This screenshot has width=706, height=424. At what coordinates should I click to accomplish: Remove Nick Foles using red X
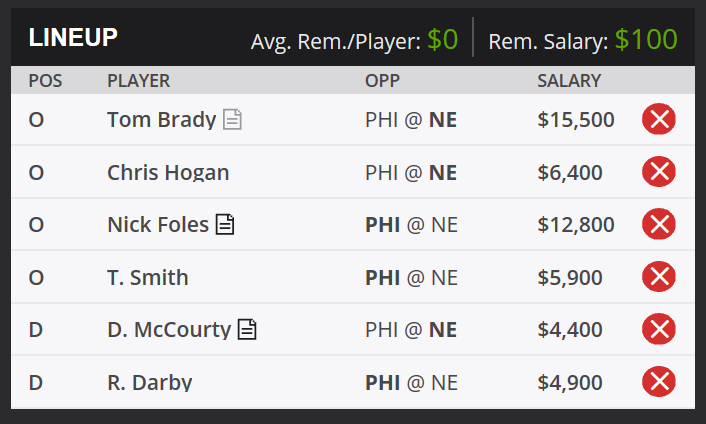pyautogui.click(x=659, y=224)
